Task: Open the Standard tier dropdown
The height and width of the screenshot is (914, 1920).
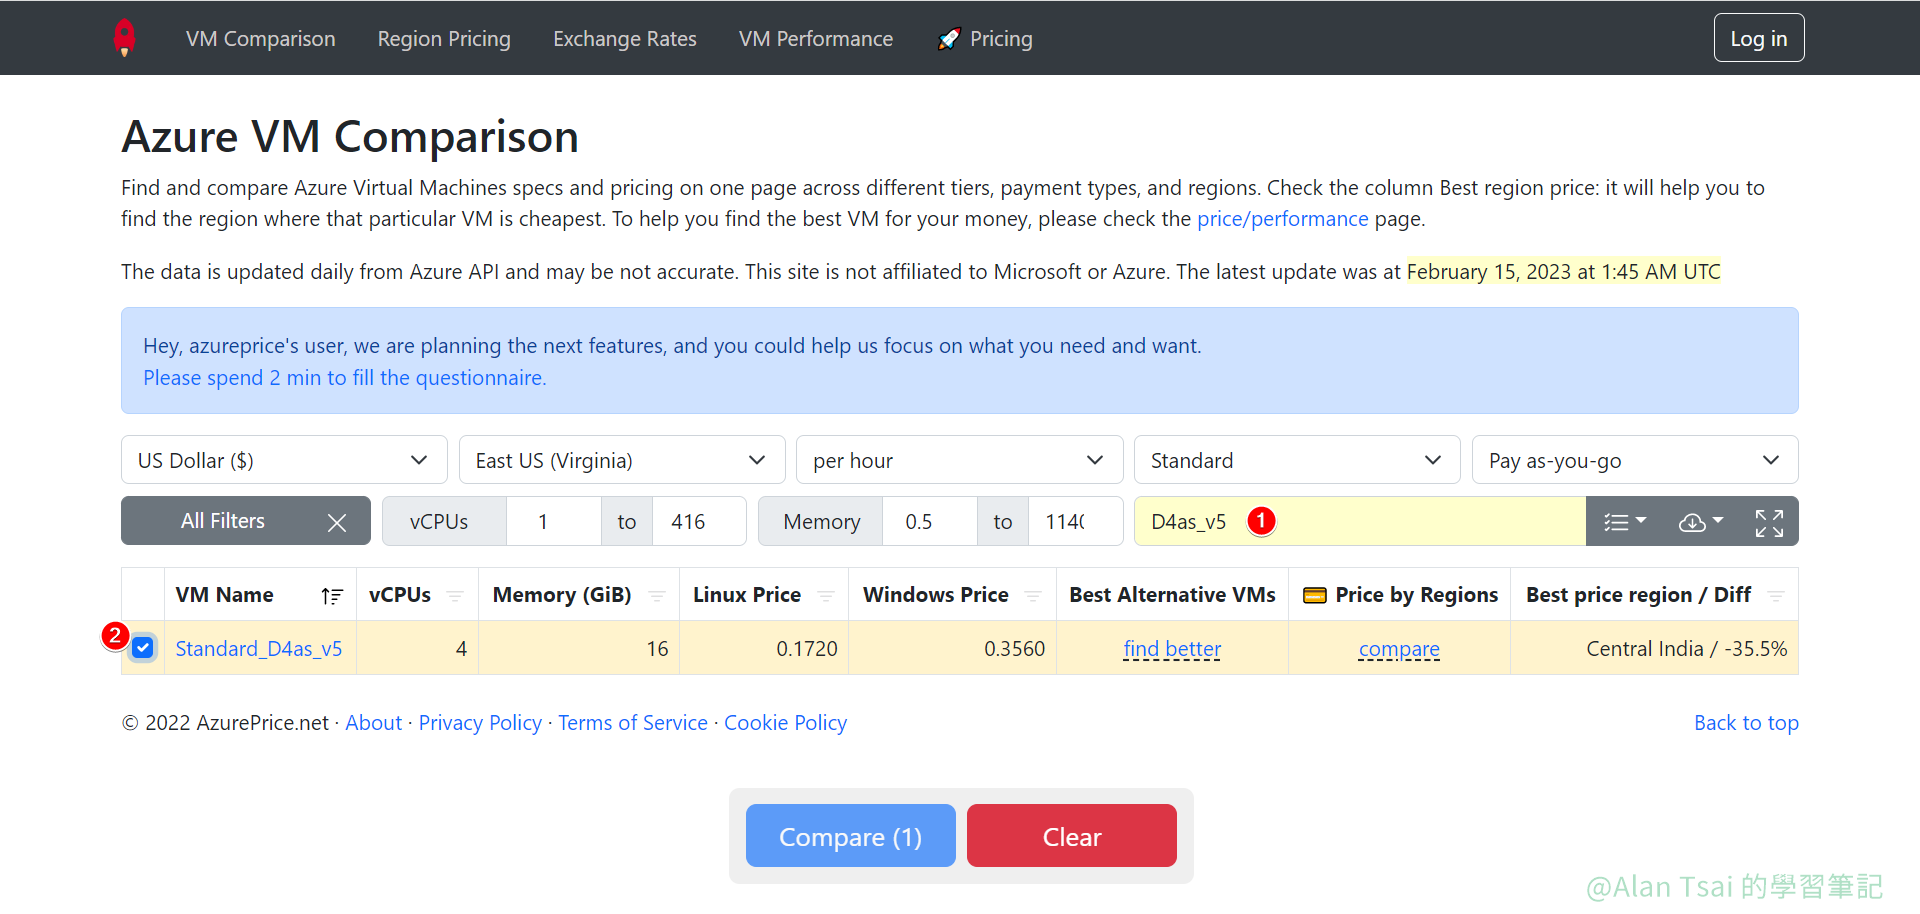Action: click(1297, 460)
